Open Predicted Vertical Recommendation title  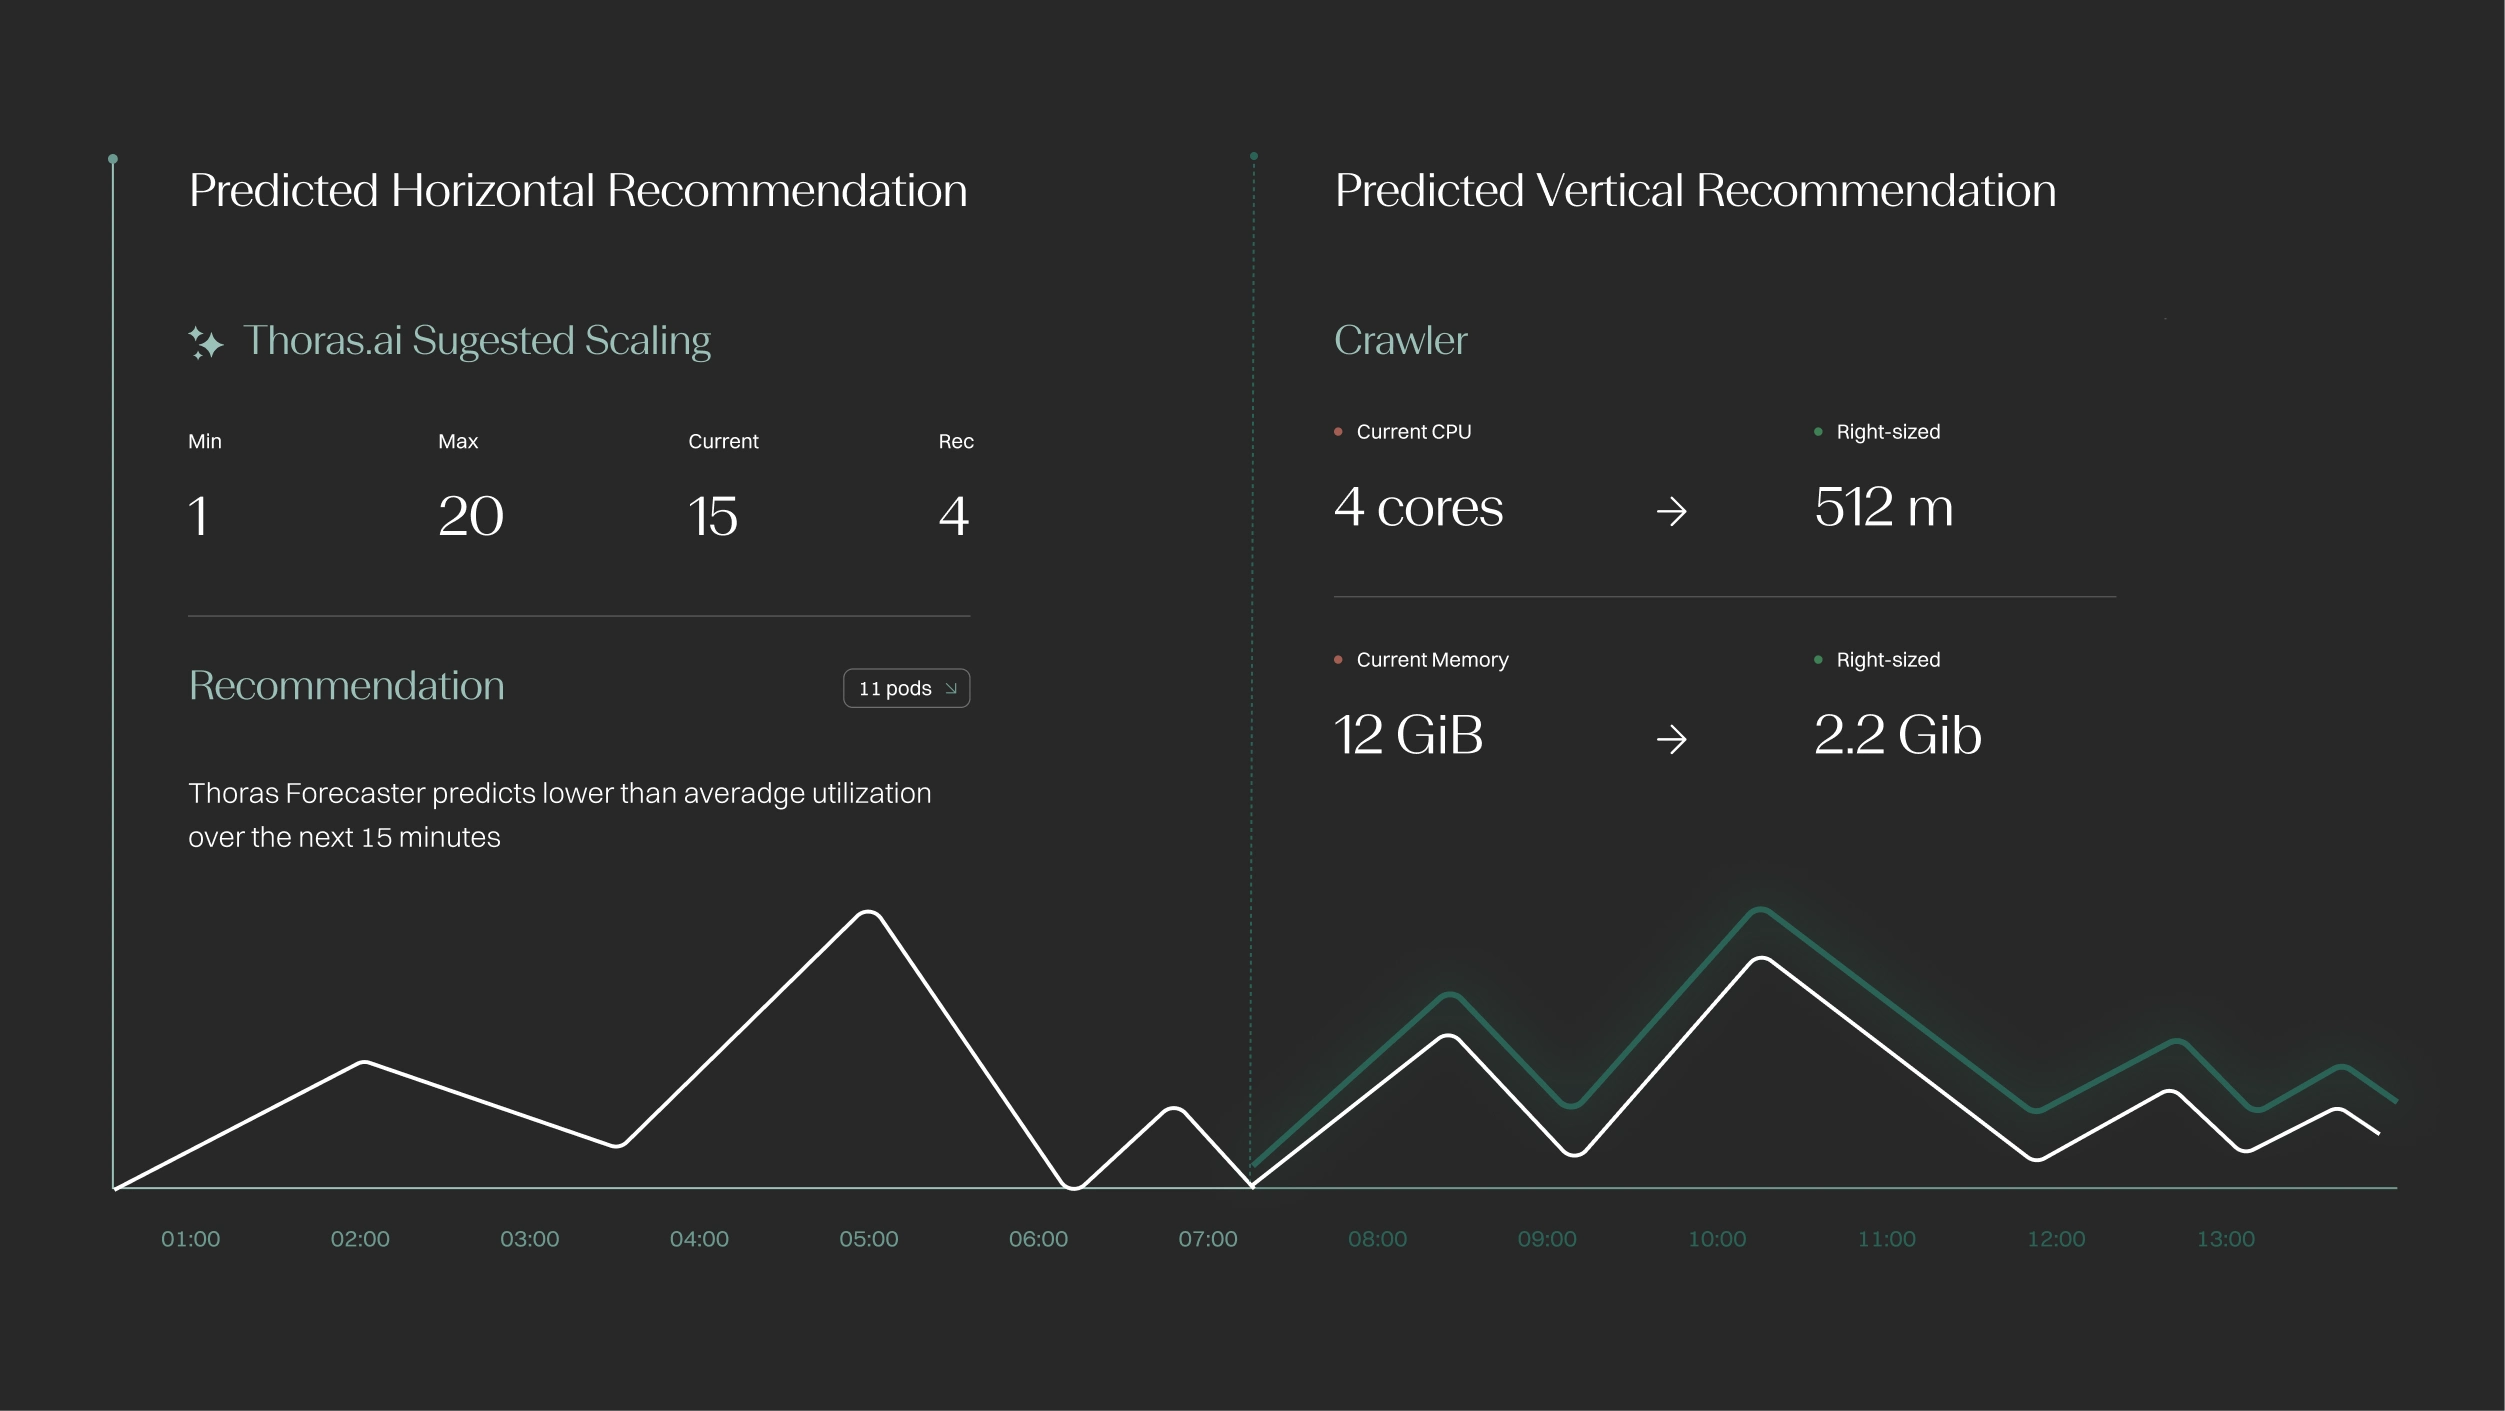point(1695,190)
